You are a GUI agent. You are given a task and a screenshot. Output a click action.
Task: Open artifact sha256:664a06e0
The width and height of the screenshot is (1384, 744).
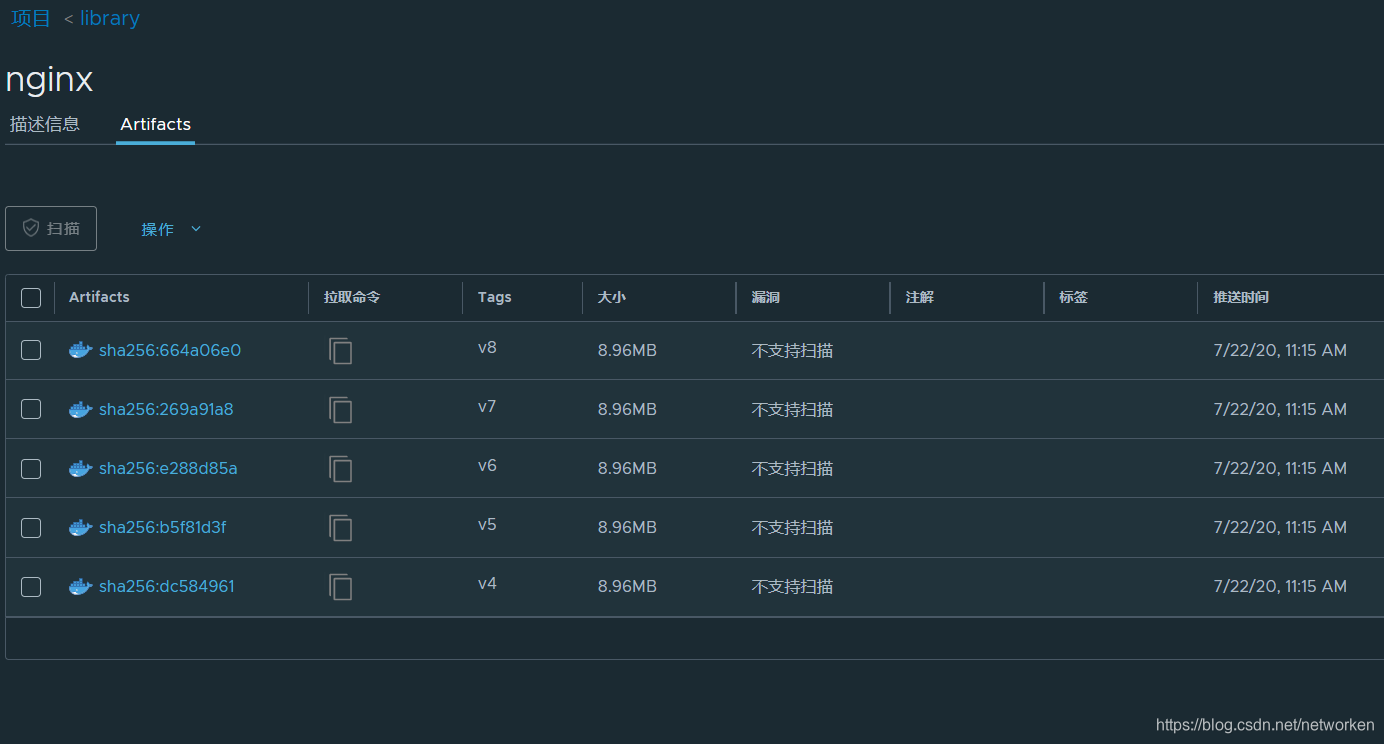coord(170,350)
